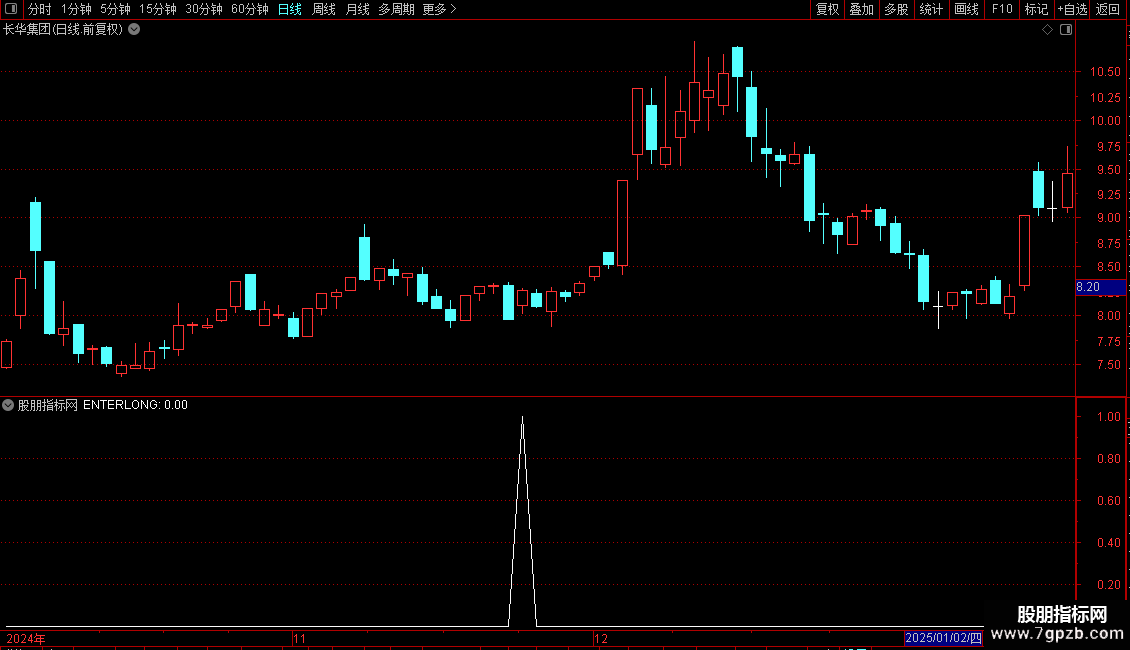Expand the 更多 periods menu
Image resolution: width=1130 pixels, height=650 pixels.
point(440,9)
